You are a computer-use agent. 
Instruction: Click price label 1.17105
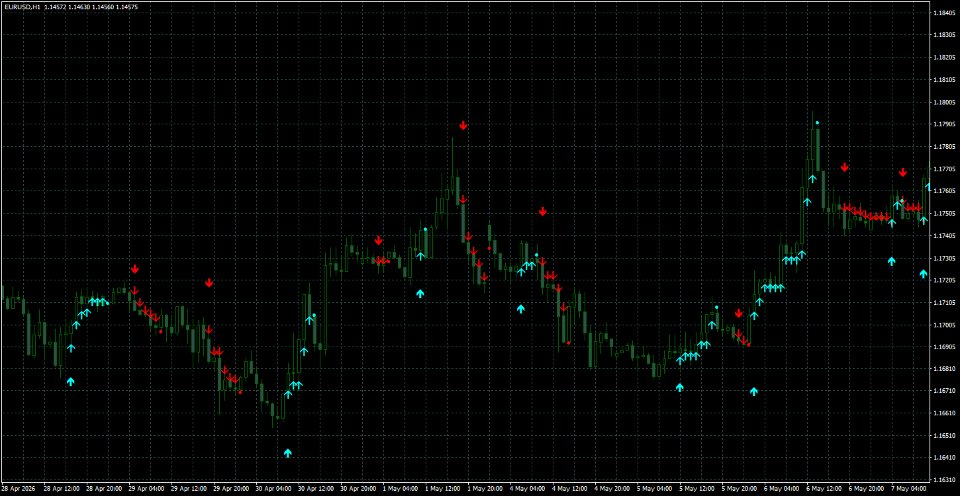pos(943,302)
